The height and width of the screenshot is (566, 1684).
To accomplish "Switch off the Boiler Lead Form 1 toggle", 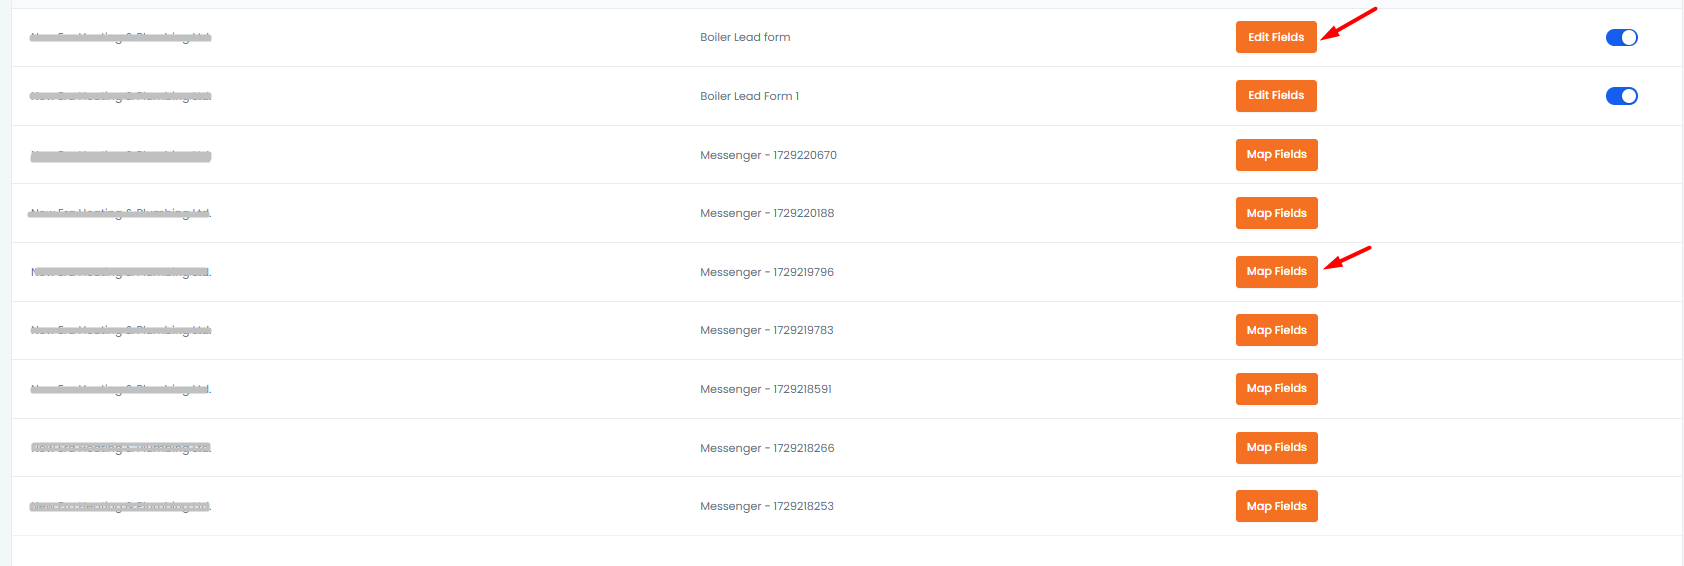I will [x=1621, y=96].
